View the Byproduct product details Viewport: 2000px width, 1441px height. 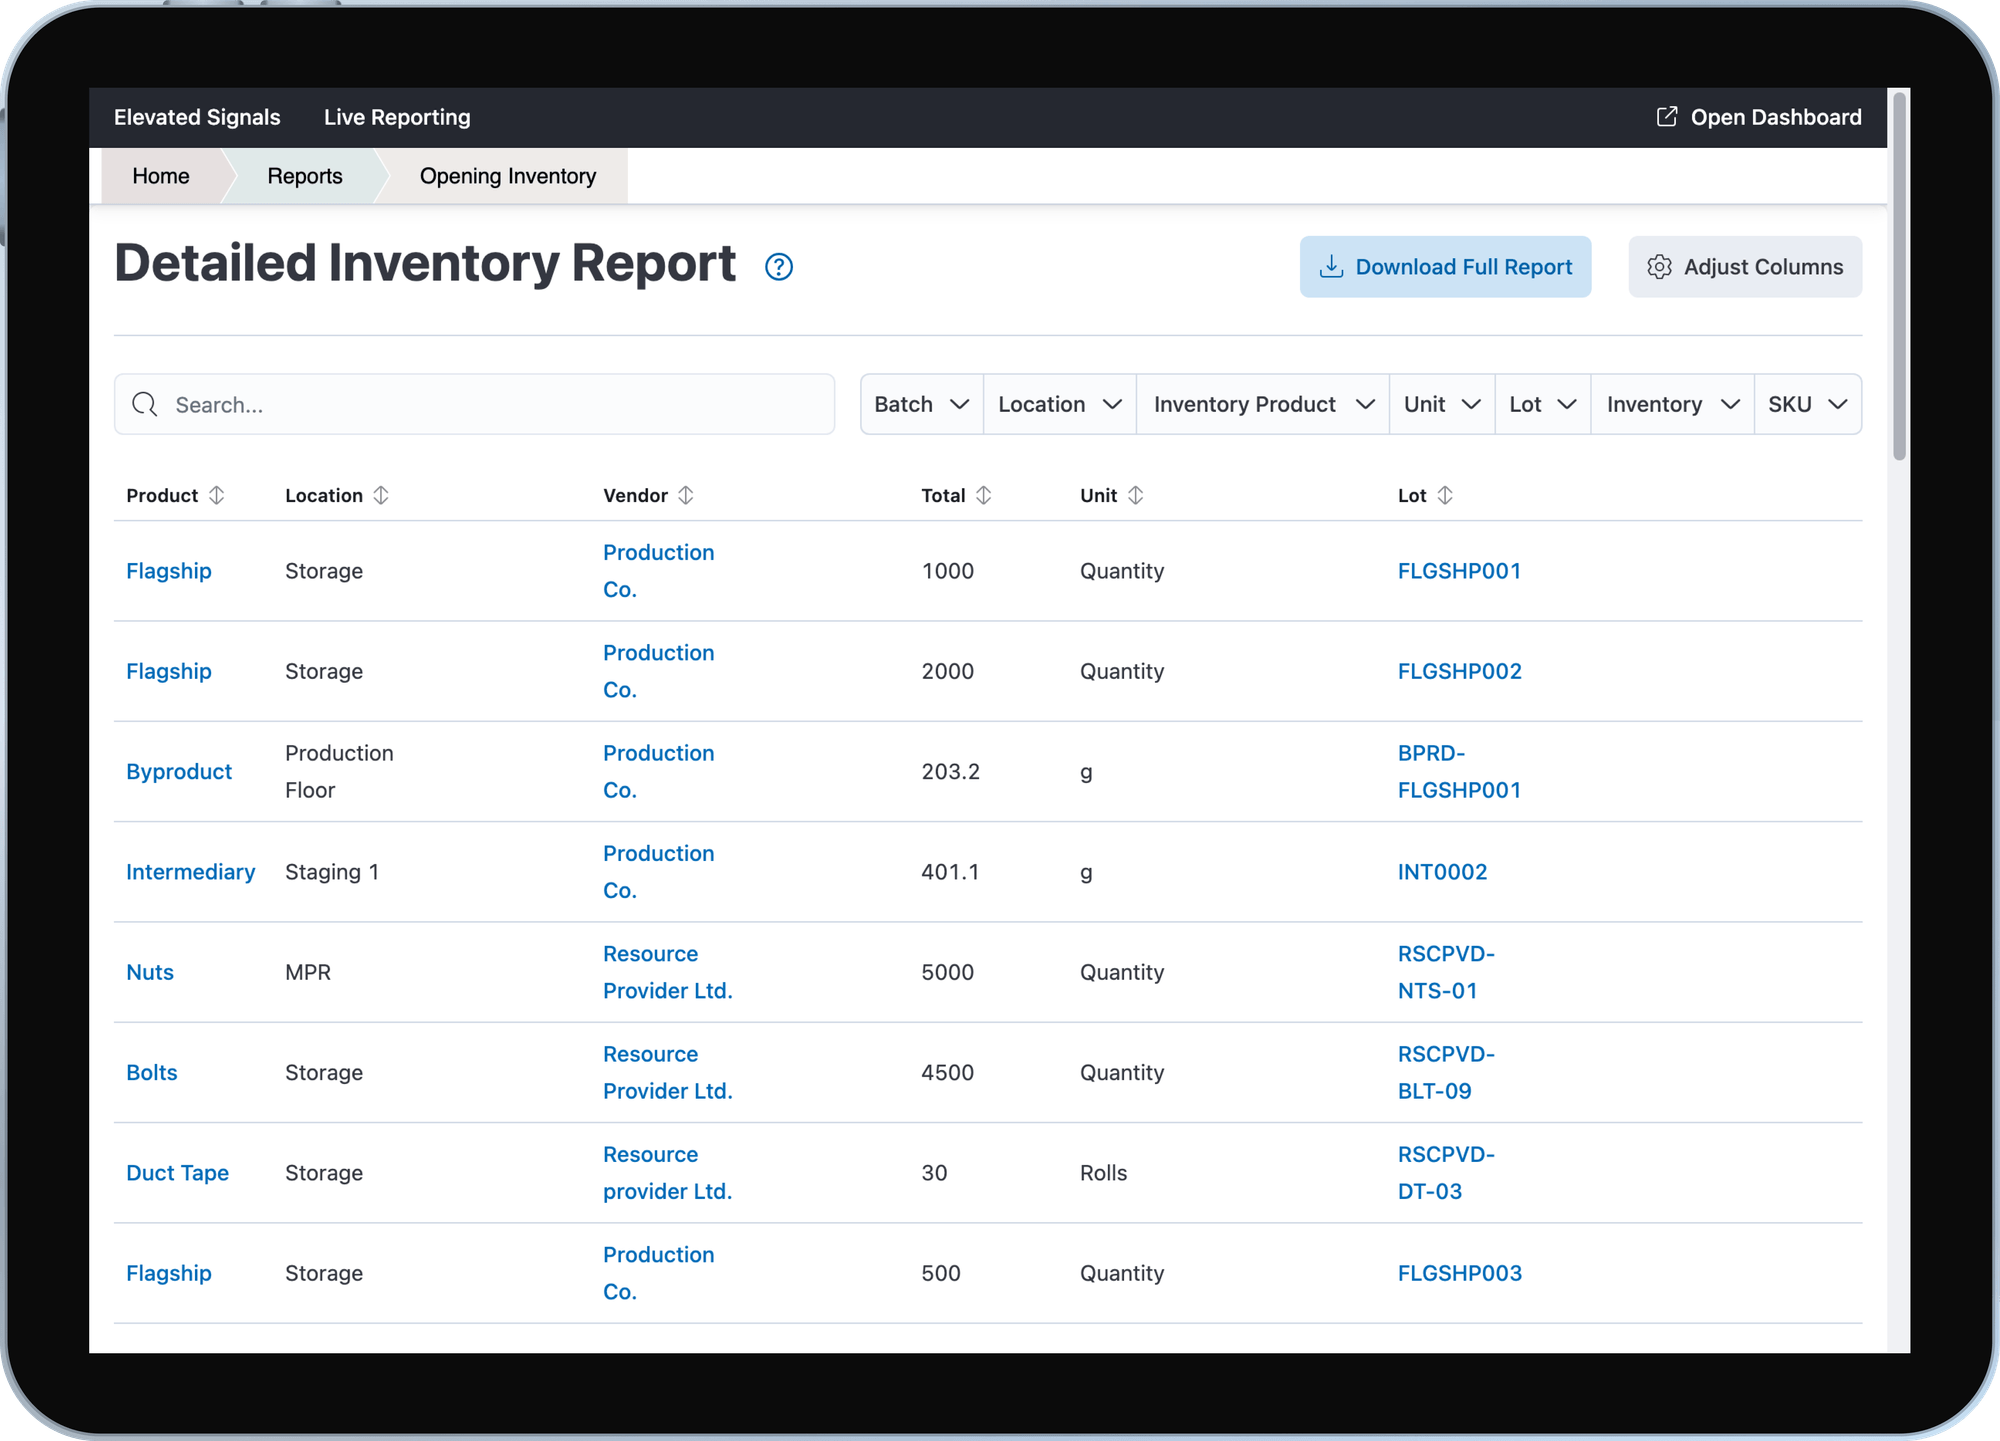(179, 771)
